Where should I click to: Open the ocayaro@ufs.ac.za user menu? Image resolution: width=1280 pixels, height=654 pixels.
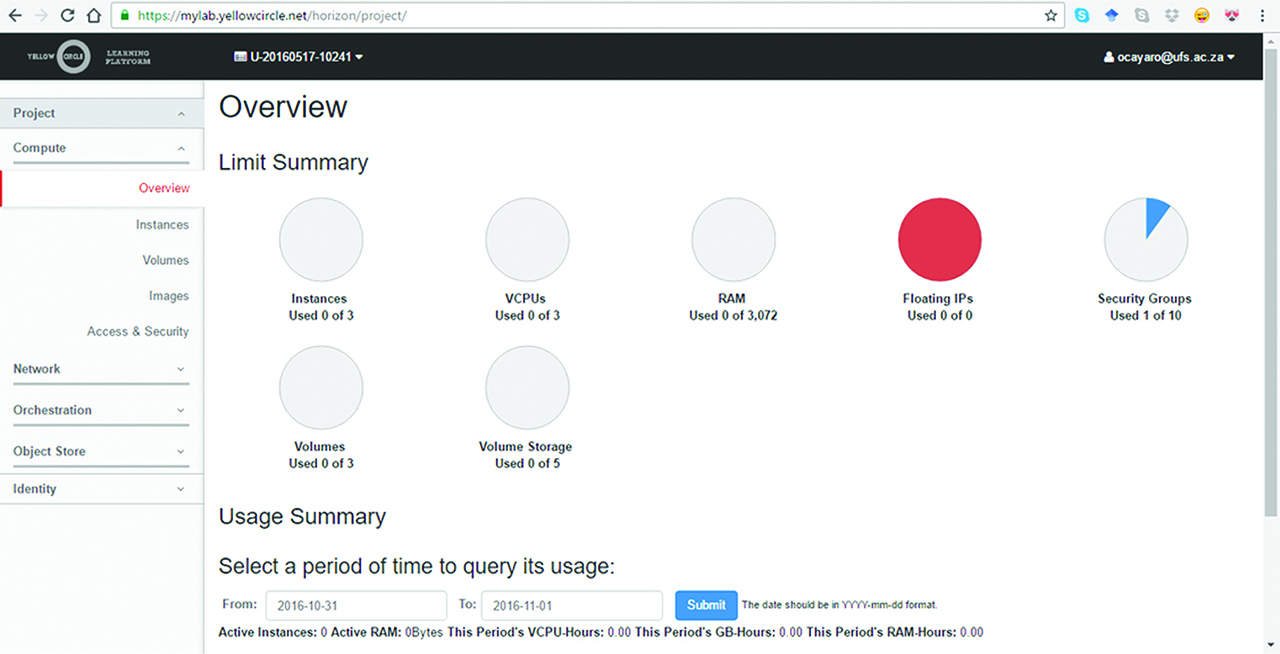pyautogui.click(x=1169, y=57)
